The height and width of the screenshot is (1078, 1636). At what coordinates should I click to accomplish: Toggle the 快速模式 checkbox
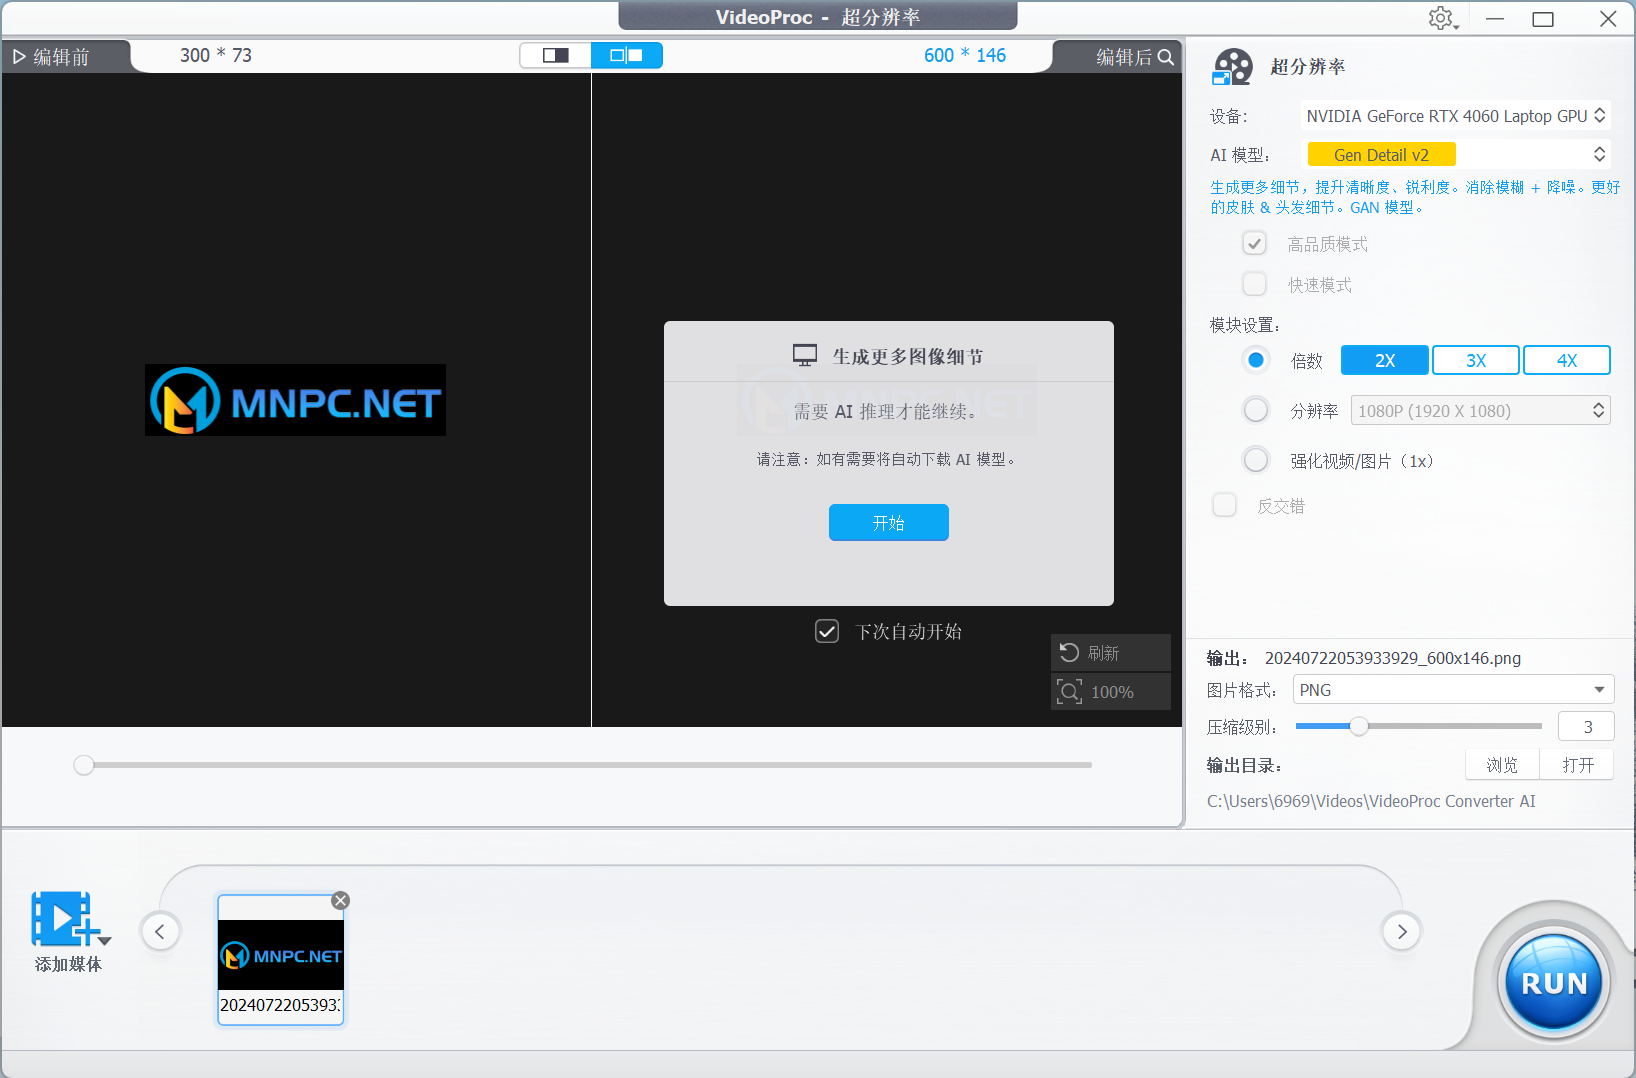[1254, 284]
